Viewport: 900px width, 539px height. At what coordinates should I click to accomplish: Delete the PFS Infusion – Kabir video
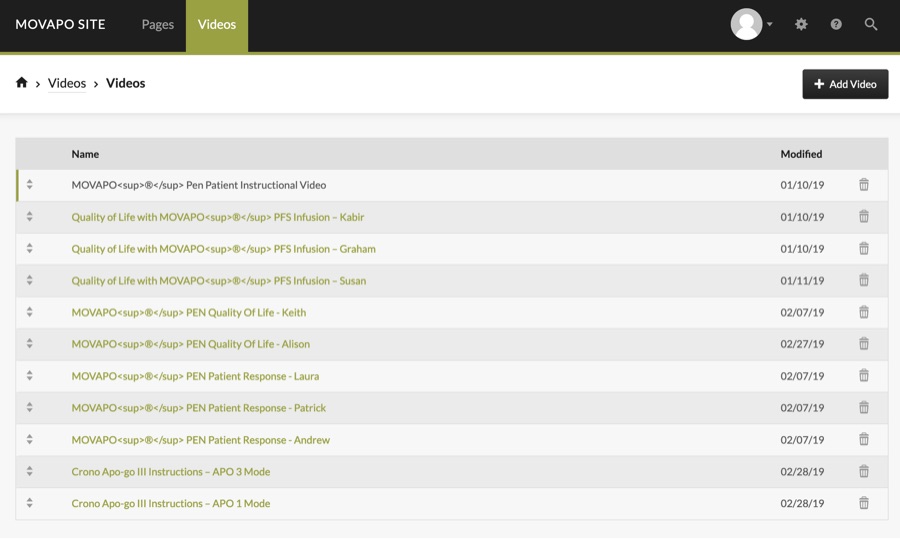864,217
